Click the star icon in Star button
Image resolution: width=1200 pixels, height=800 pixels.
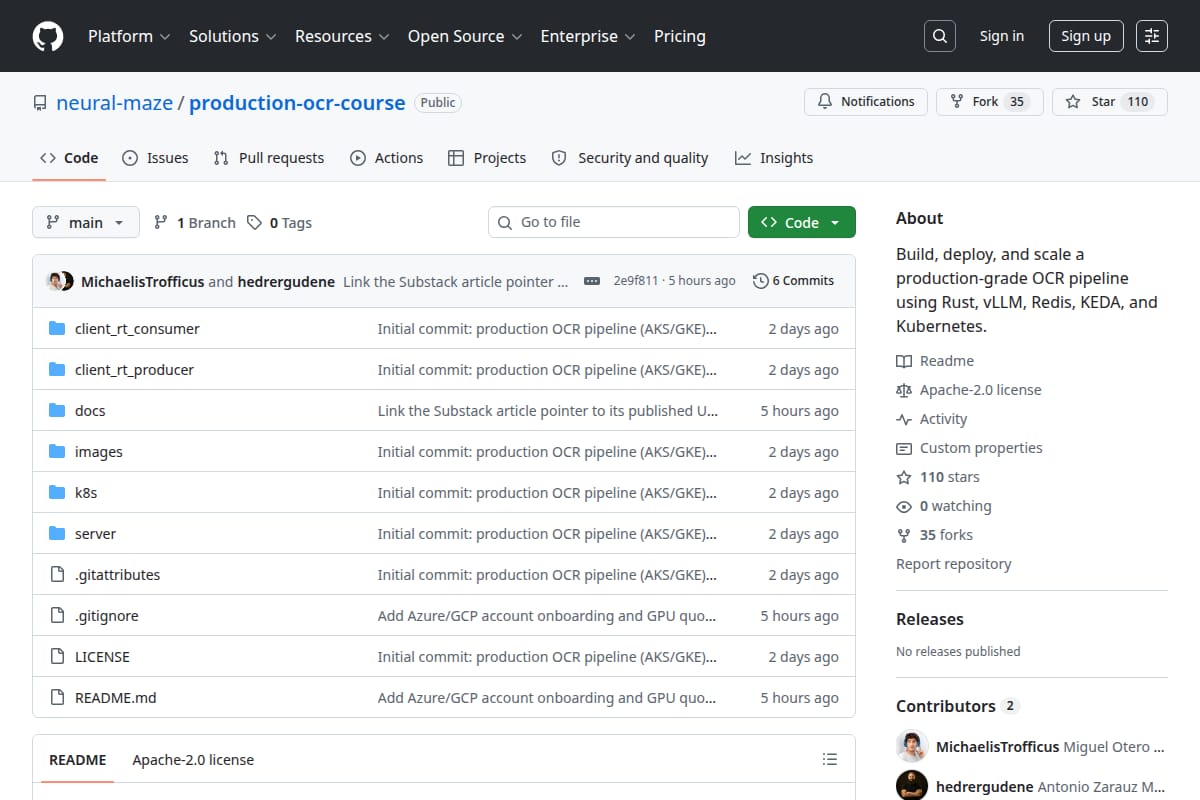click(1073, 102)
